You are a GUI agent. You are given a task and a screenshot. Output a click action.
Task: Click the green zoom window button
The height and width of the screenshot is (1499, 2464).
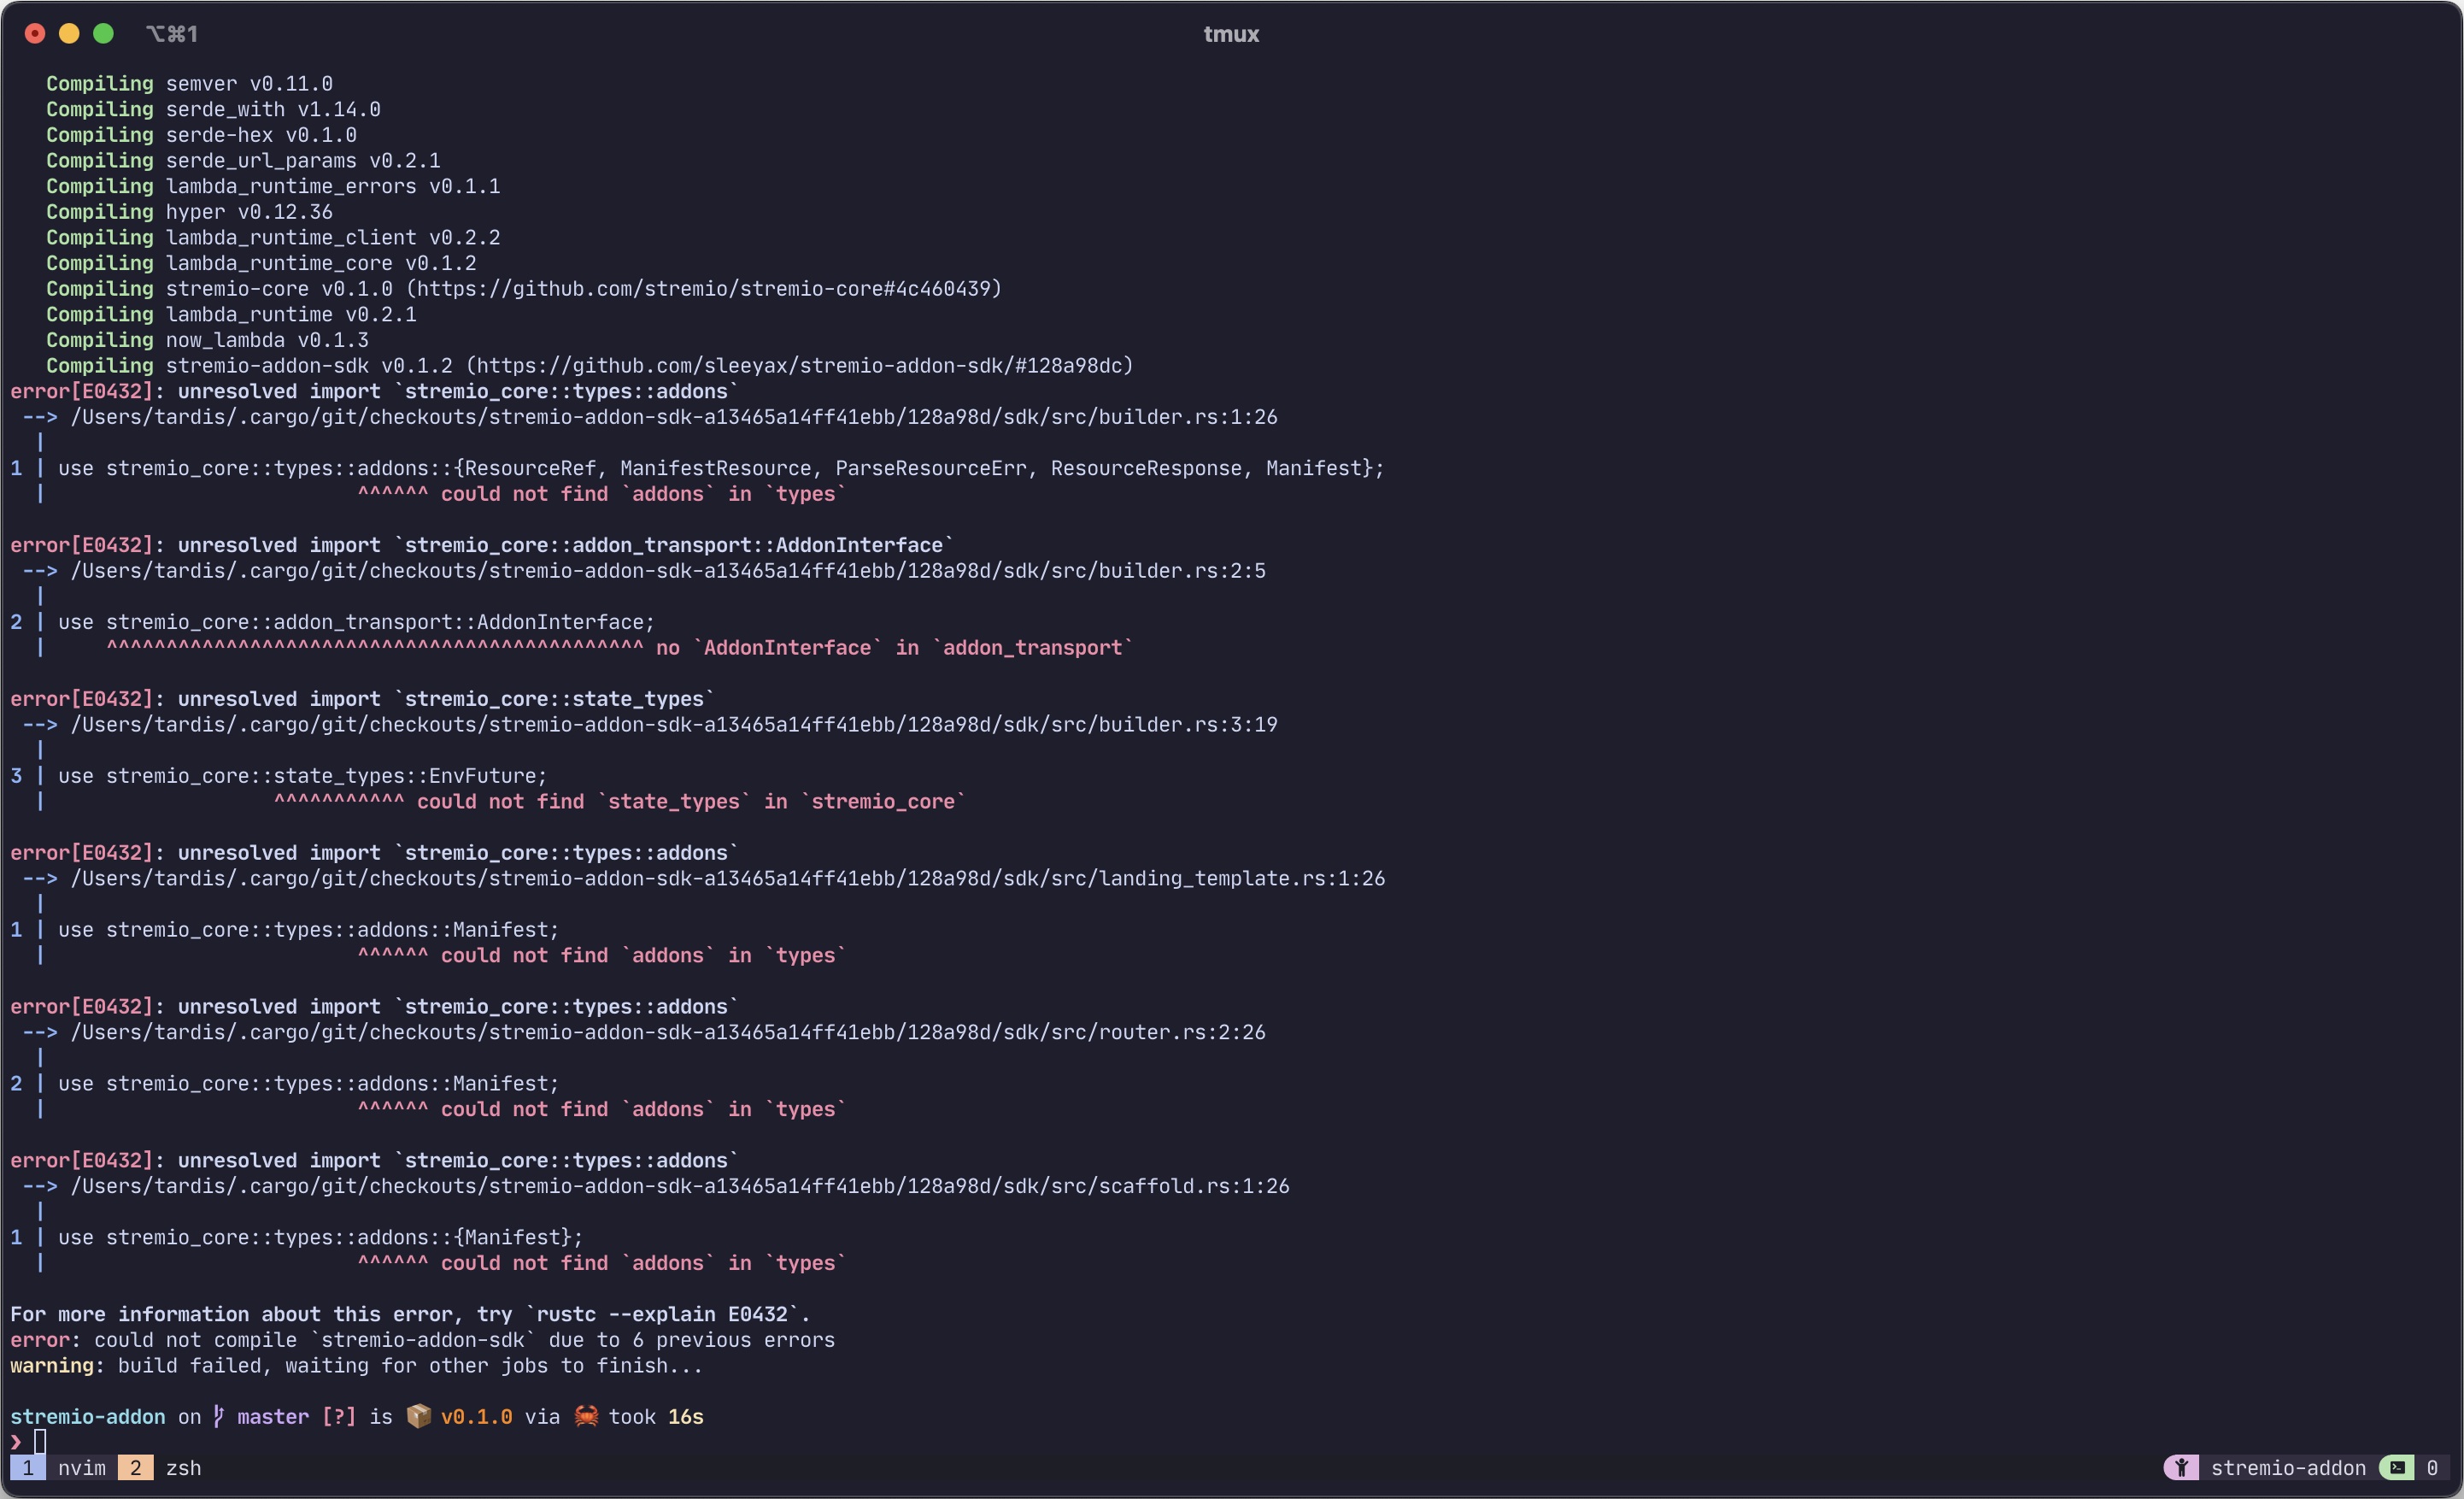tap(103, 34)
